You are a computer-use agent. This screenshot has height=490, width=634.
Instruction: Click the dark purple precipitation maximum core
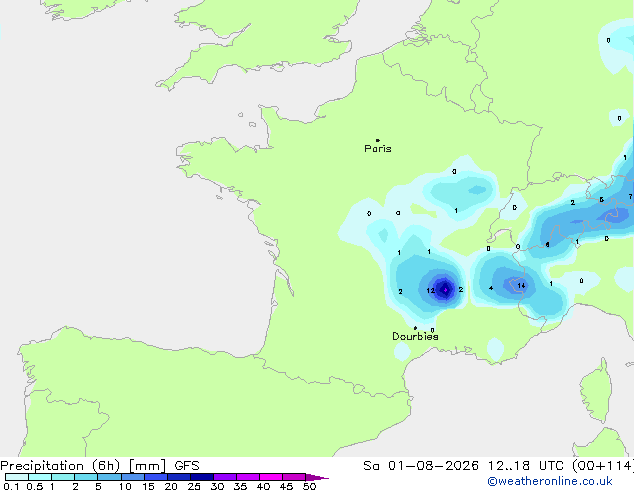pyautogui.click(x=445, y=289)
